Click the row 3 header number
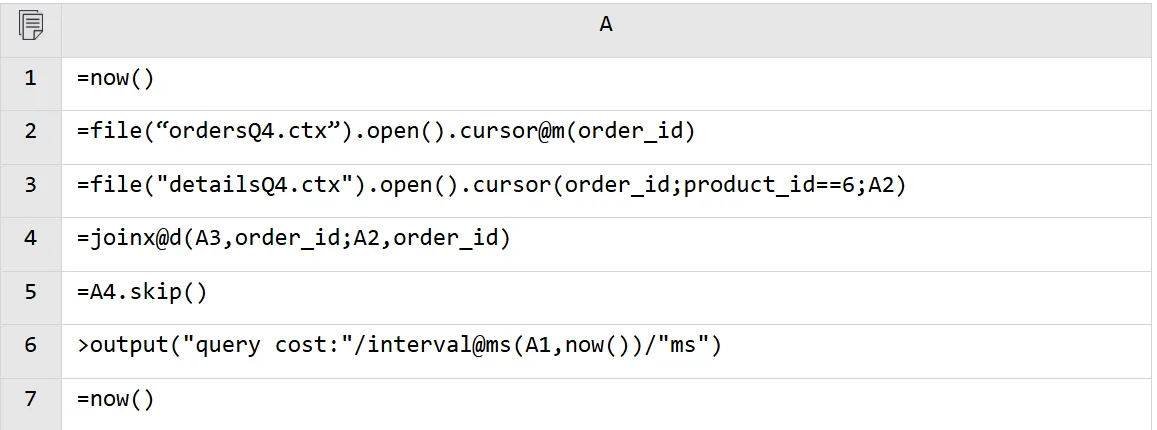The height and width of the screenshot is (430, 1157). 30,185
